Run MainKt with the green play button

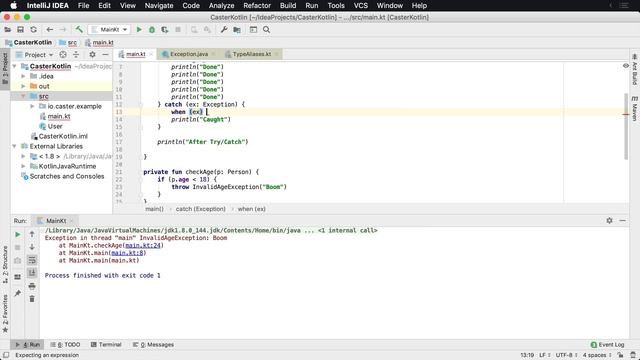[x=139, y=29]
